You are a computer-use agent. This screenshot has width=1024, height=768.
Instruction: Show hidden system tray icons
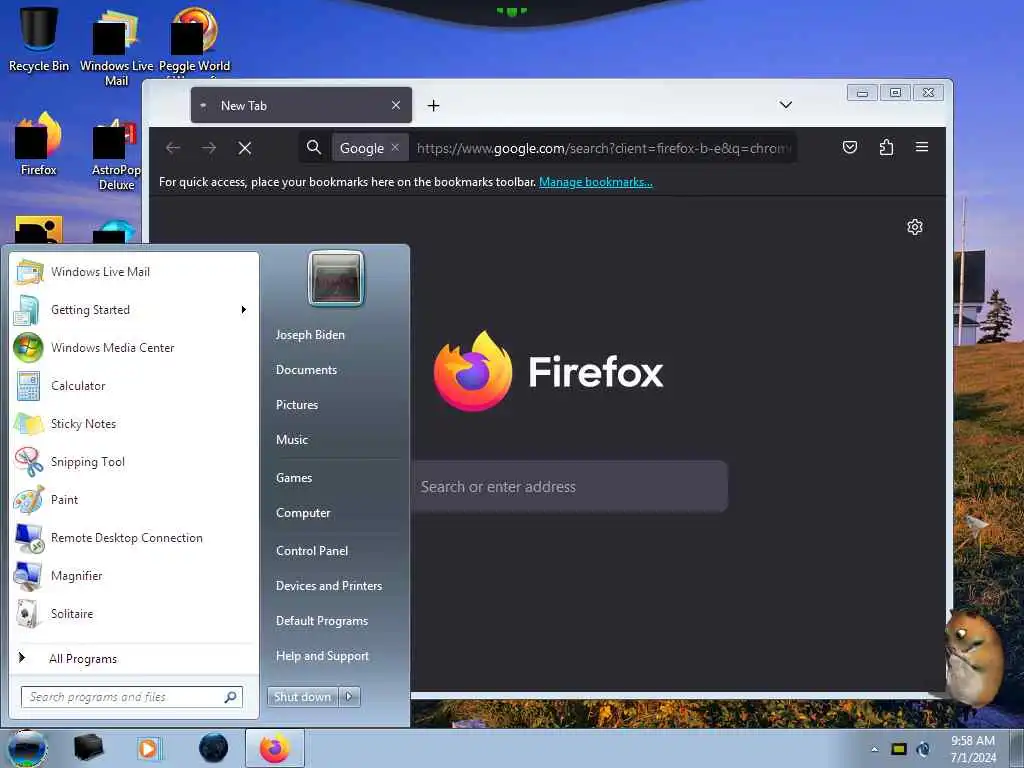(x=874, y=749)
